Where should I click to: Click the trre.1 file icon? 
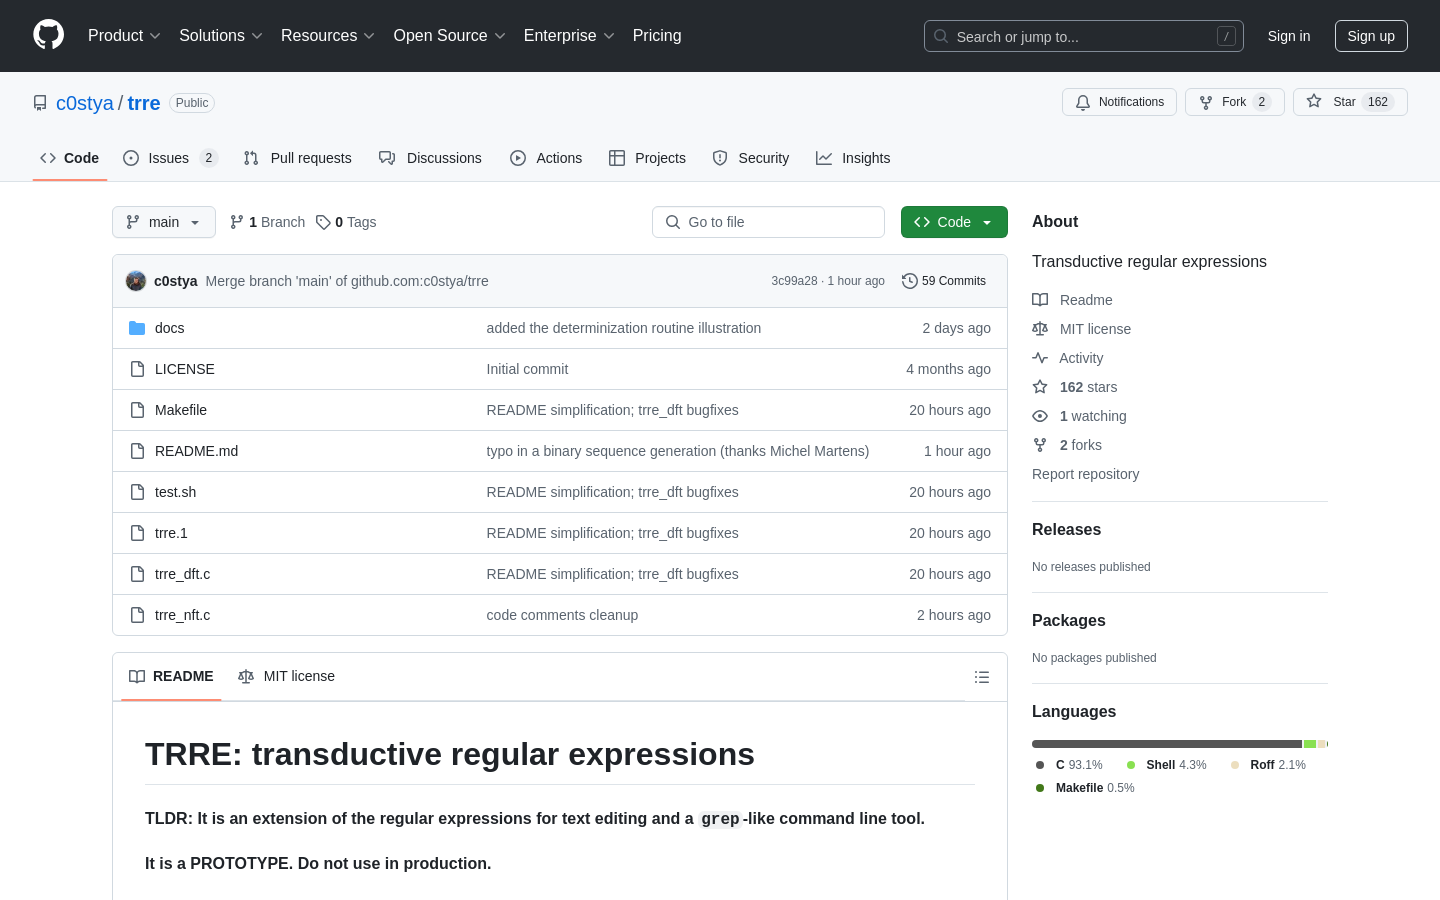pos(137,533)
